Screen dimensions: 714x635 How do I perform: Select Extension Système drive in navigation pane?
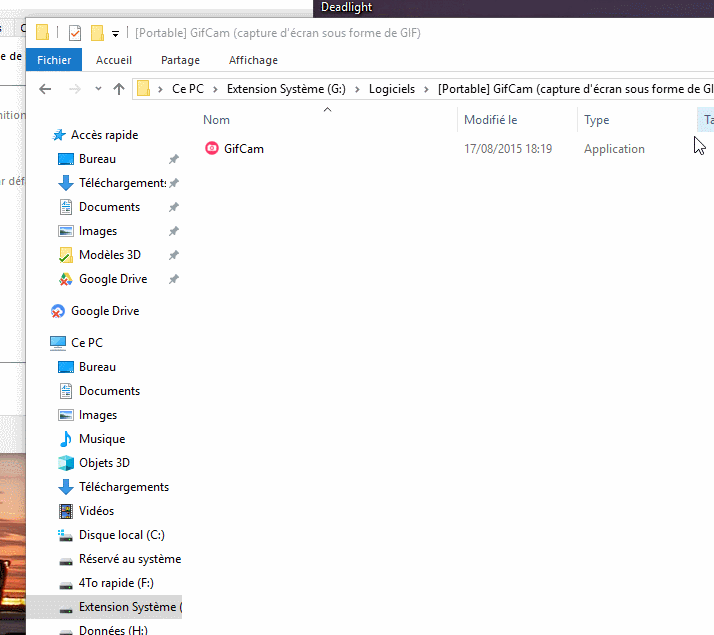coord(104,607)
